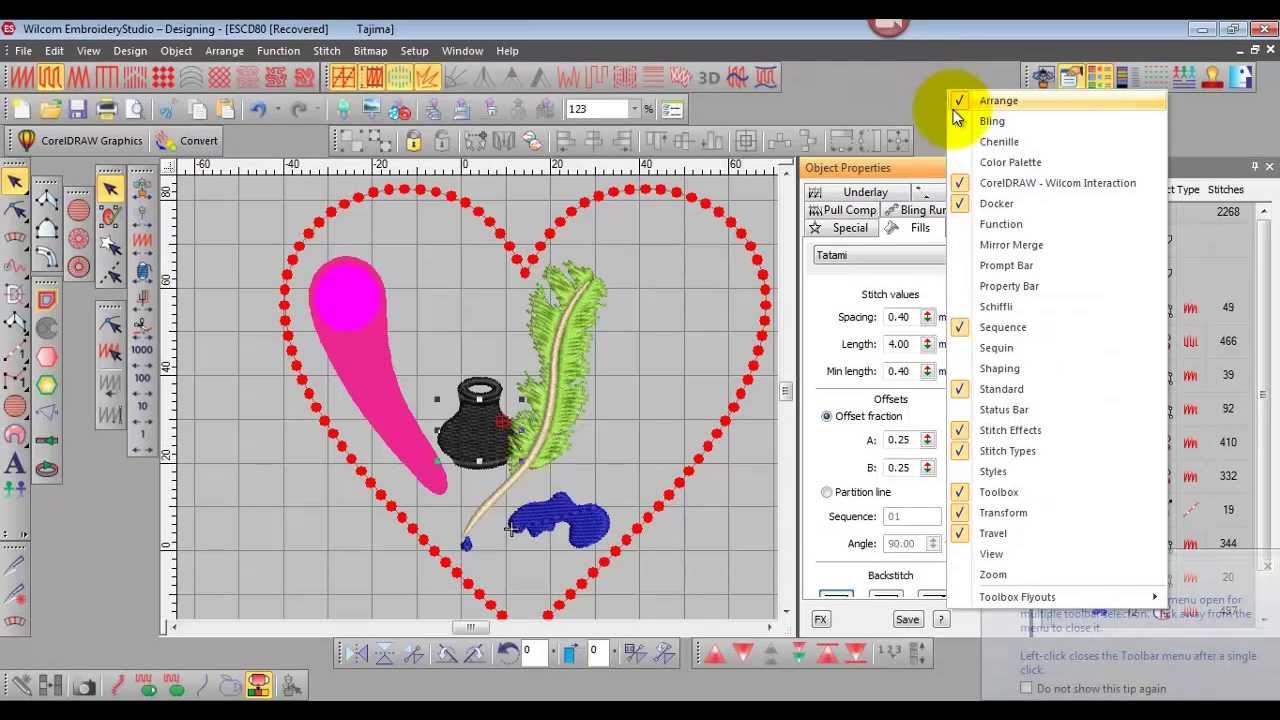1280x720 pixels.
Task: Select the Undo icon in the toolbar
Action: [x=259, y=108]
